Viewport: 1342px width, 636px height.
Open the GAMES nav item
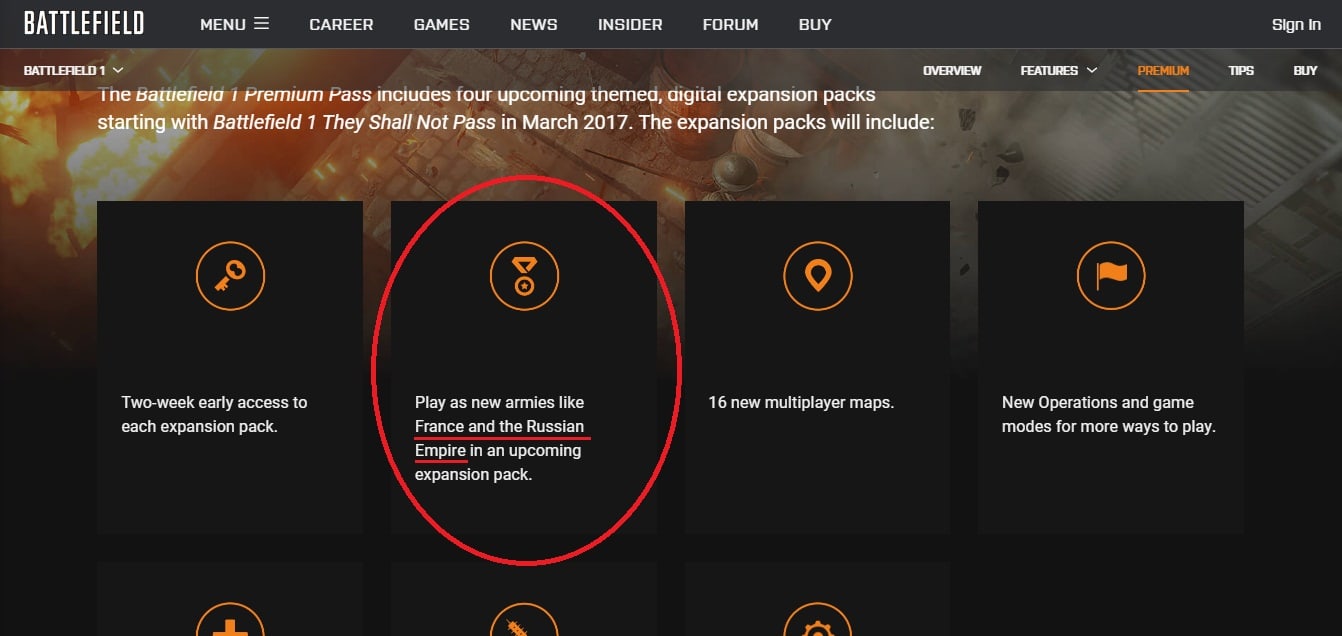click(x=441, y=24)
